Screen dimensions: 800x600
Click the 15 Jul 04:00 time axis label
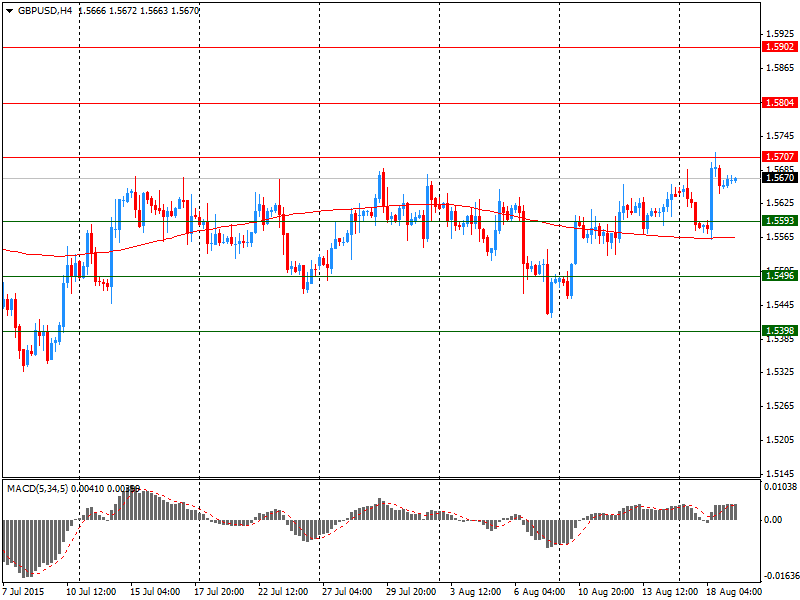[x=155, y=592]
